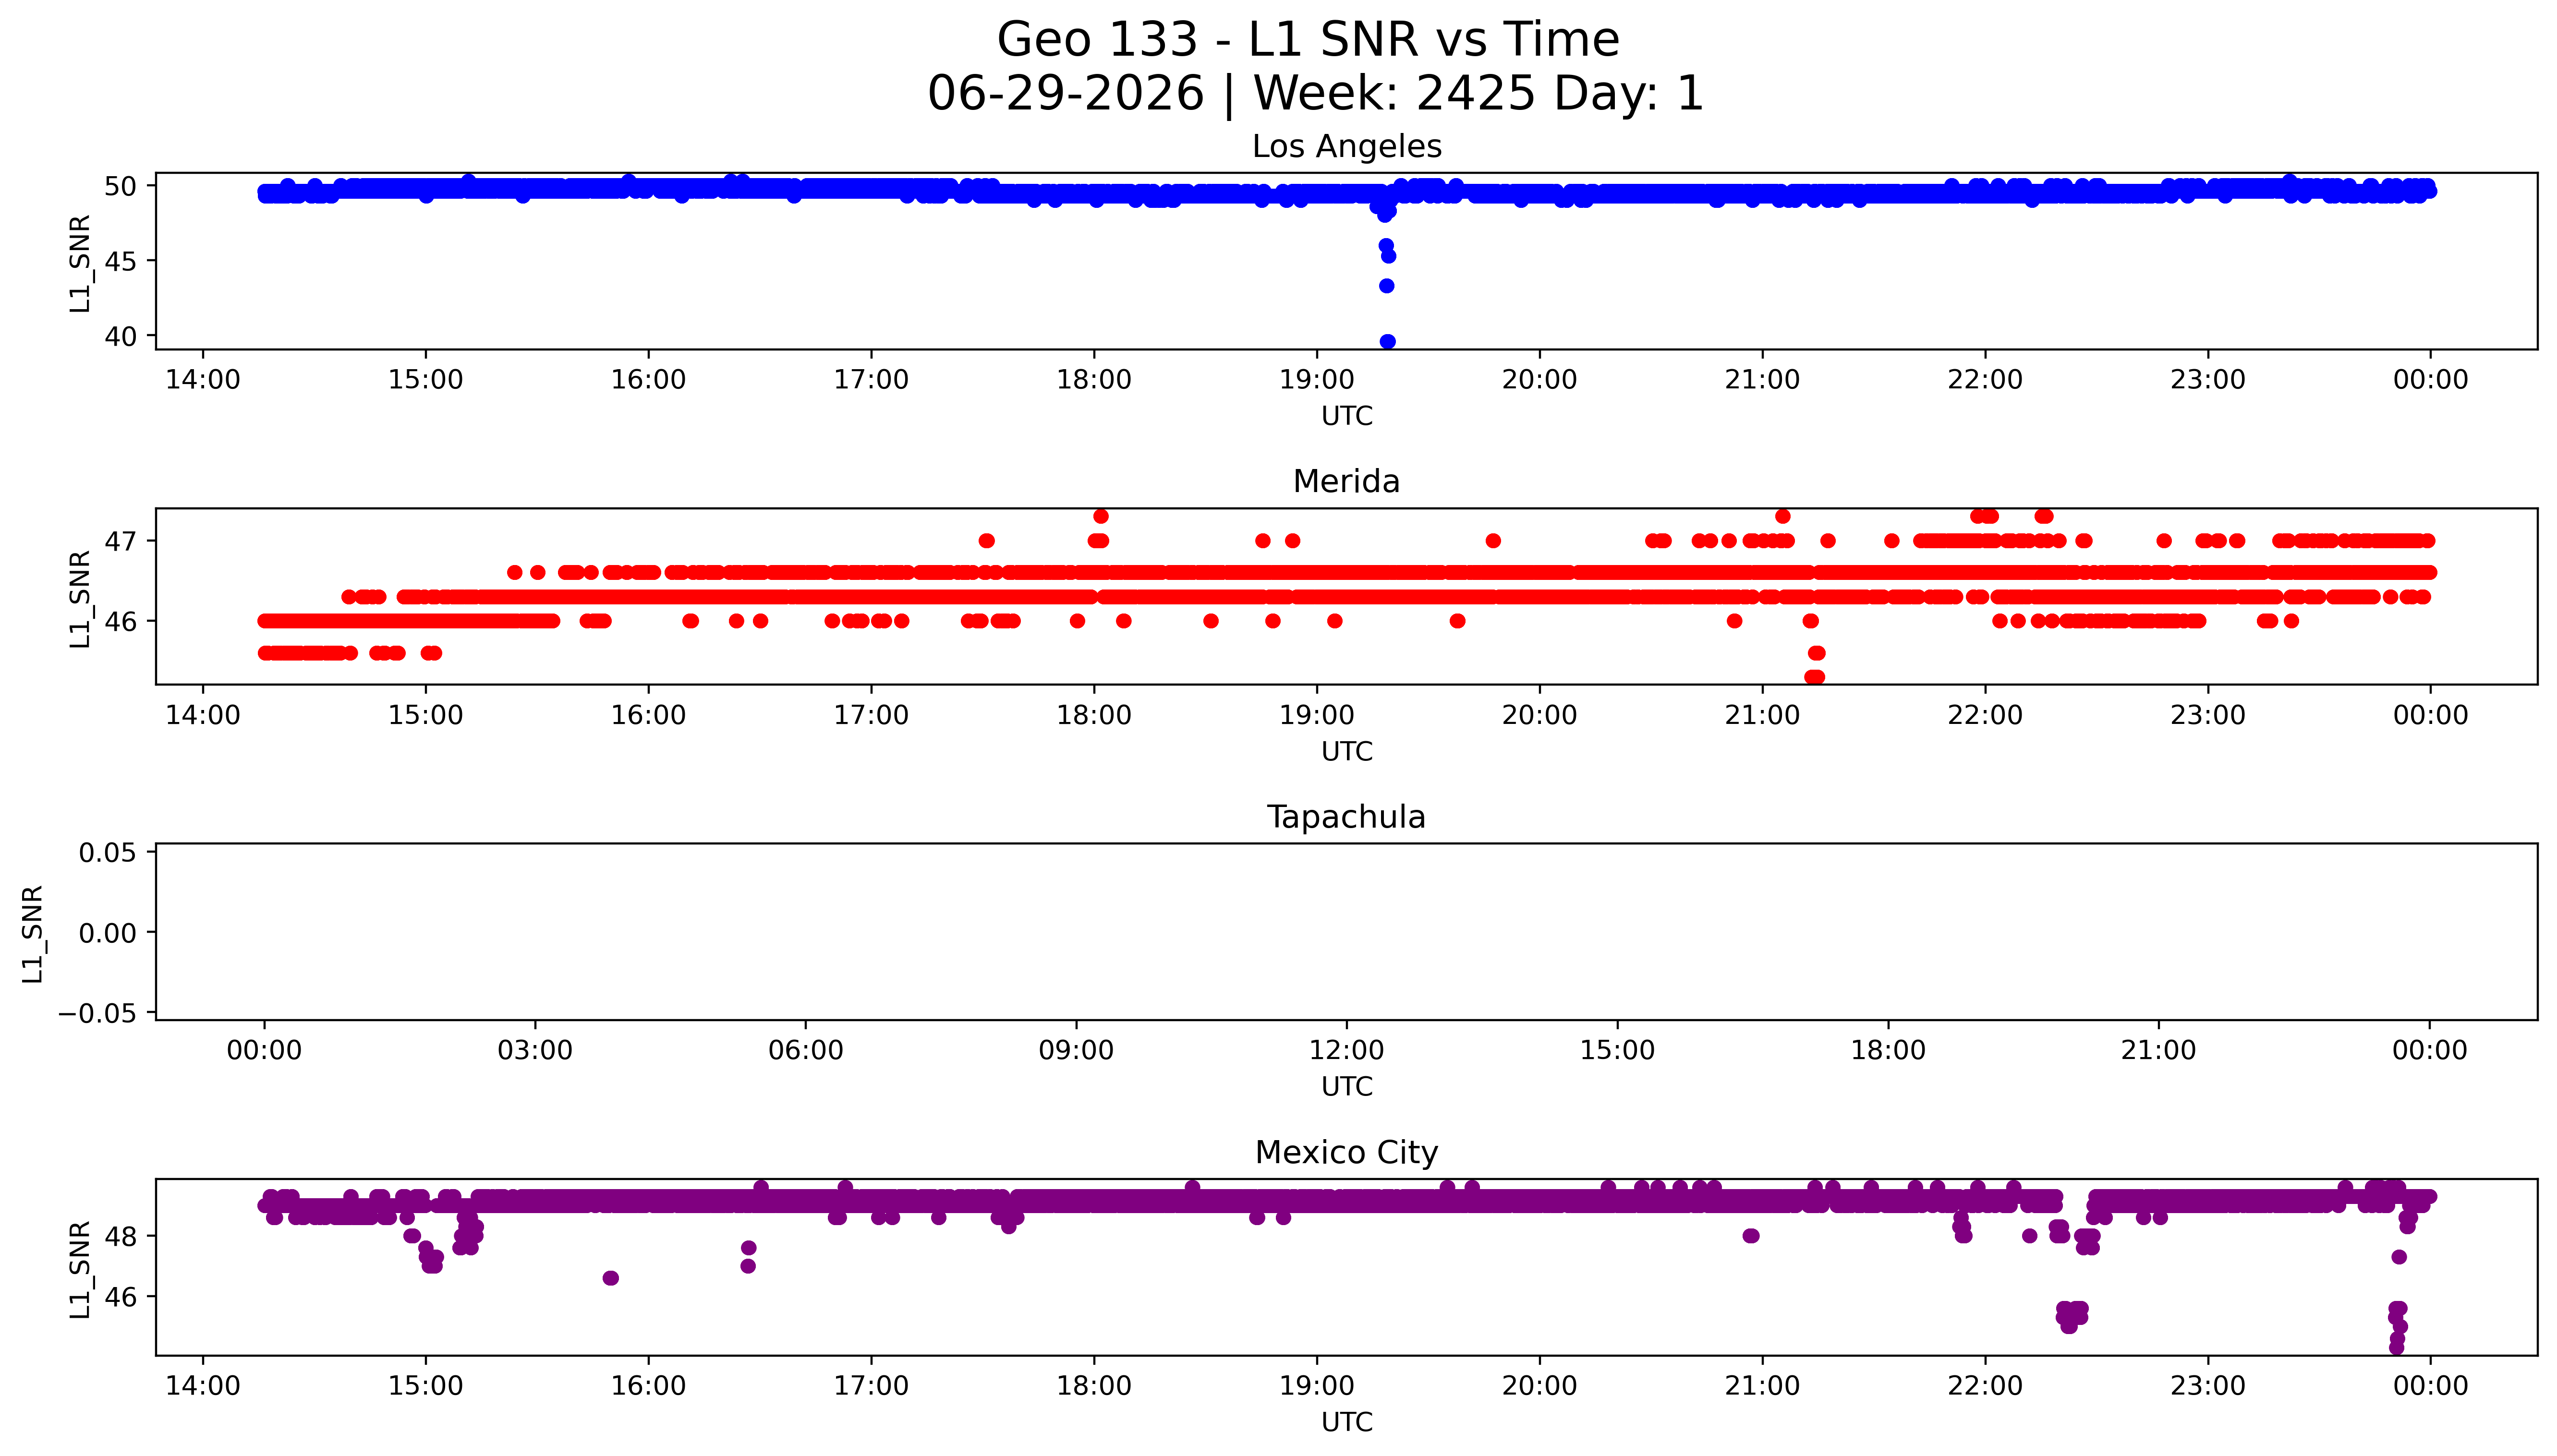Image resolution: width=2557 pixels, height=1456 pixels.
Task: Click the L1_SNR y-axis label of Los Angeles
Action: (x=80, y=262)
